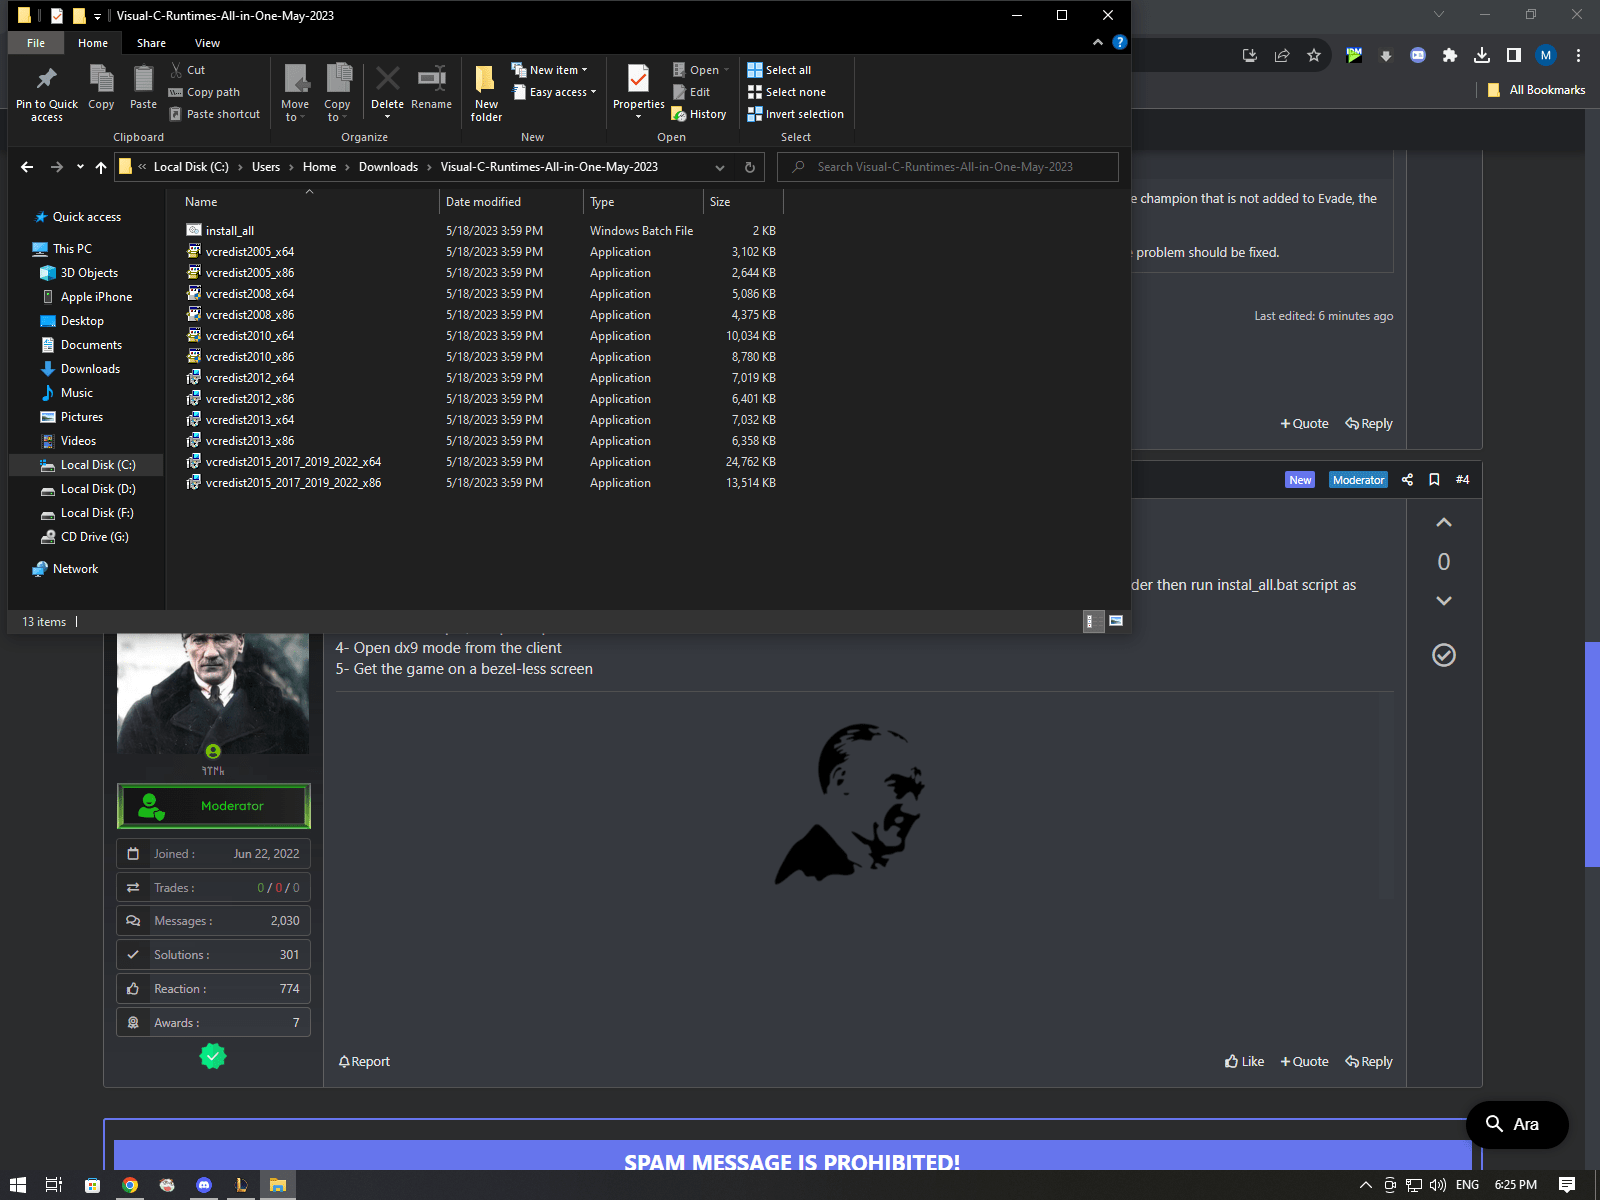Downvote the forum post arrow
The image size is (1600, 1200).
point(1444,600)
